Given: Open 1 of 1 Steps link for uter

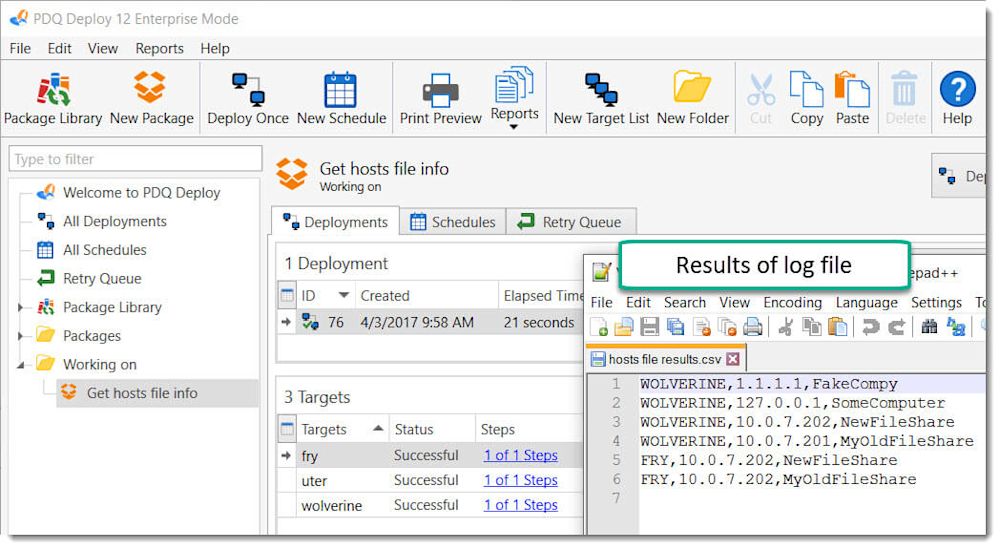Looking at the screenshot, I should point(520,480).
